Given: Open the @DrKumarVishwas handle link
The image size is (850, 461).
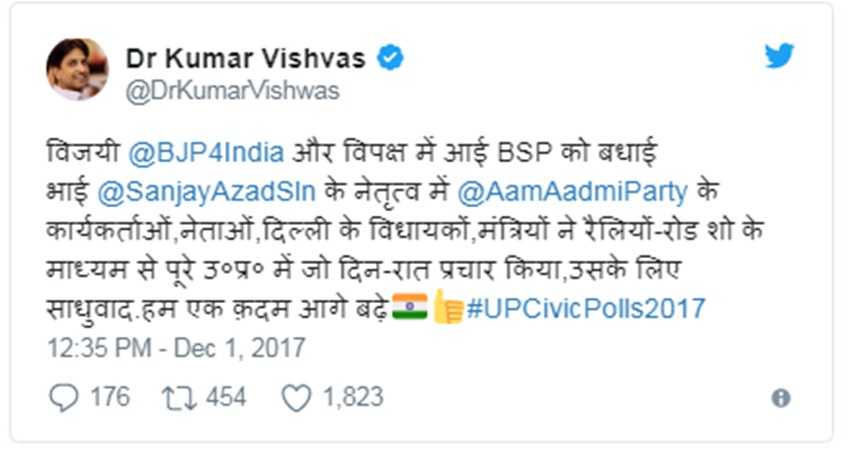Looking at the screenshot, I should (232, 91).
